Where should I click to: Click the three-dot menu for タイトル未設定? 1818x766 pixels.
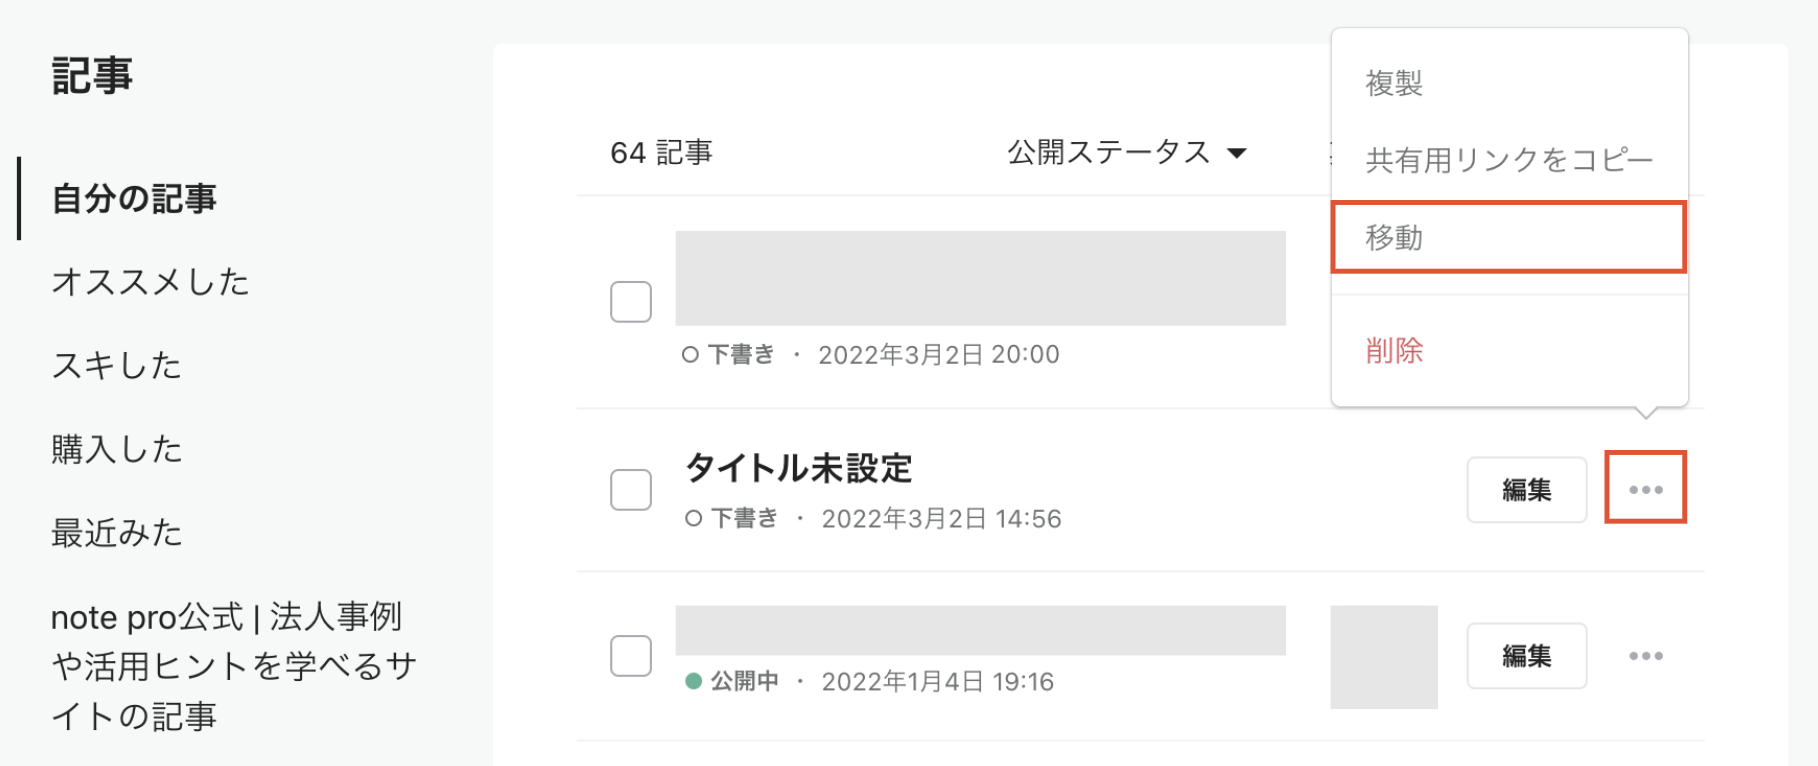coord(1645,489)
